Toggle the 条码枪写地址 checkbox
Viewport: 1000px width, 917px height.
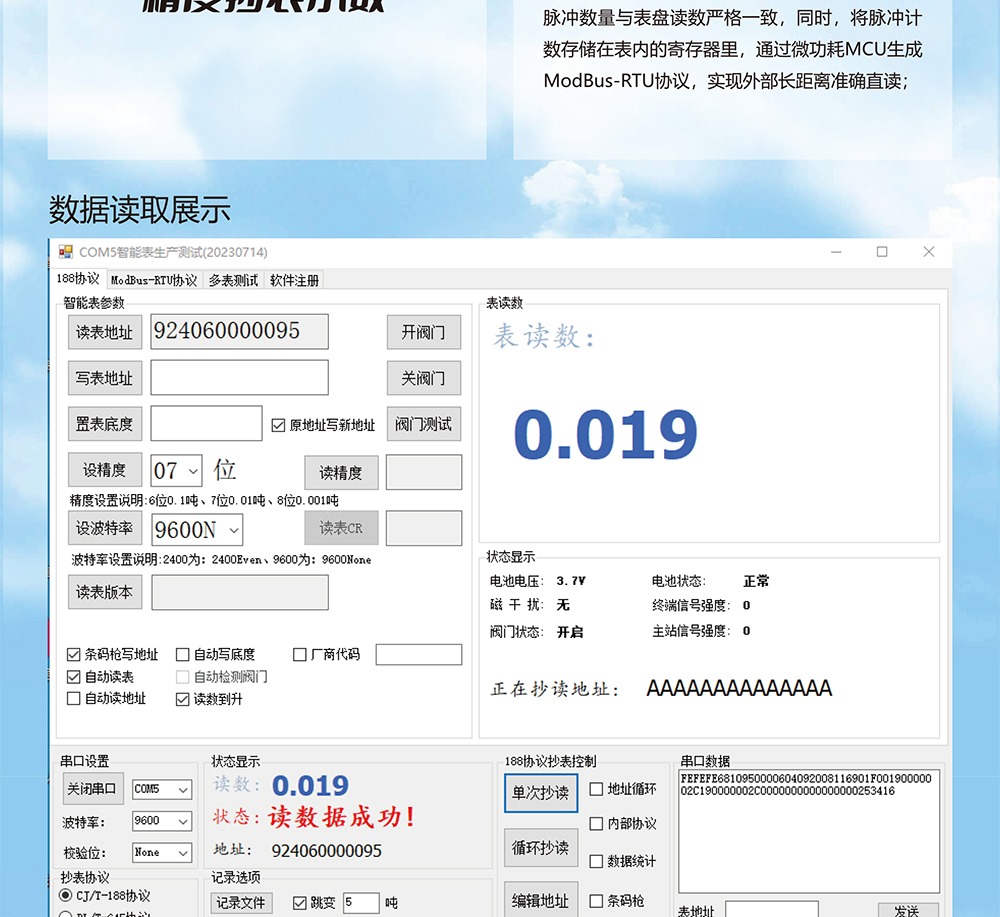click(73, 654)
